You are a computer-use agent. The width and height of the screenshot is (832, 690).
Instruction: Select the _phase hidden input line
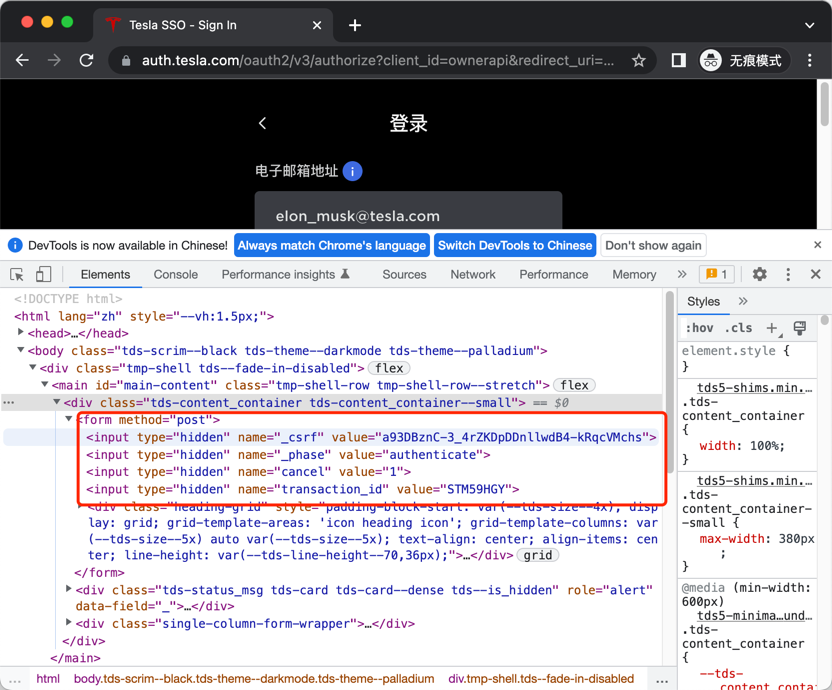(x=288, y=455)
